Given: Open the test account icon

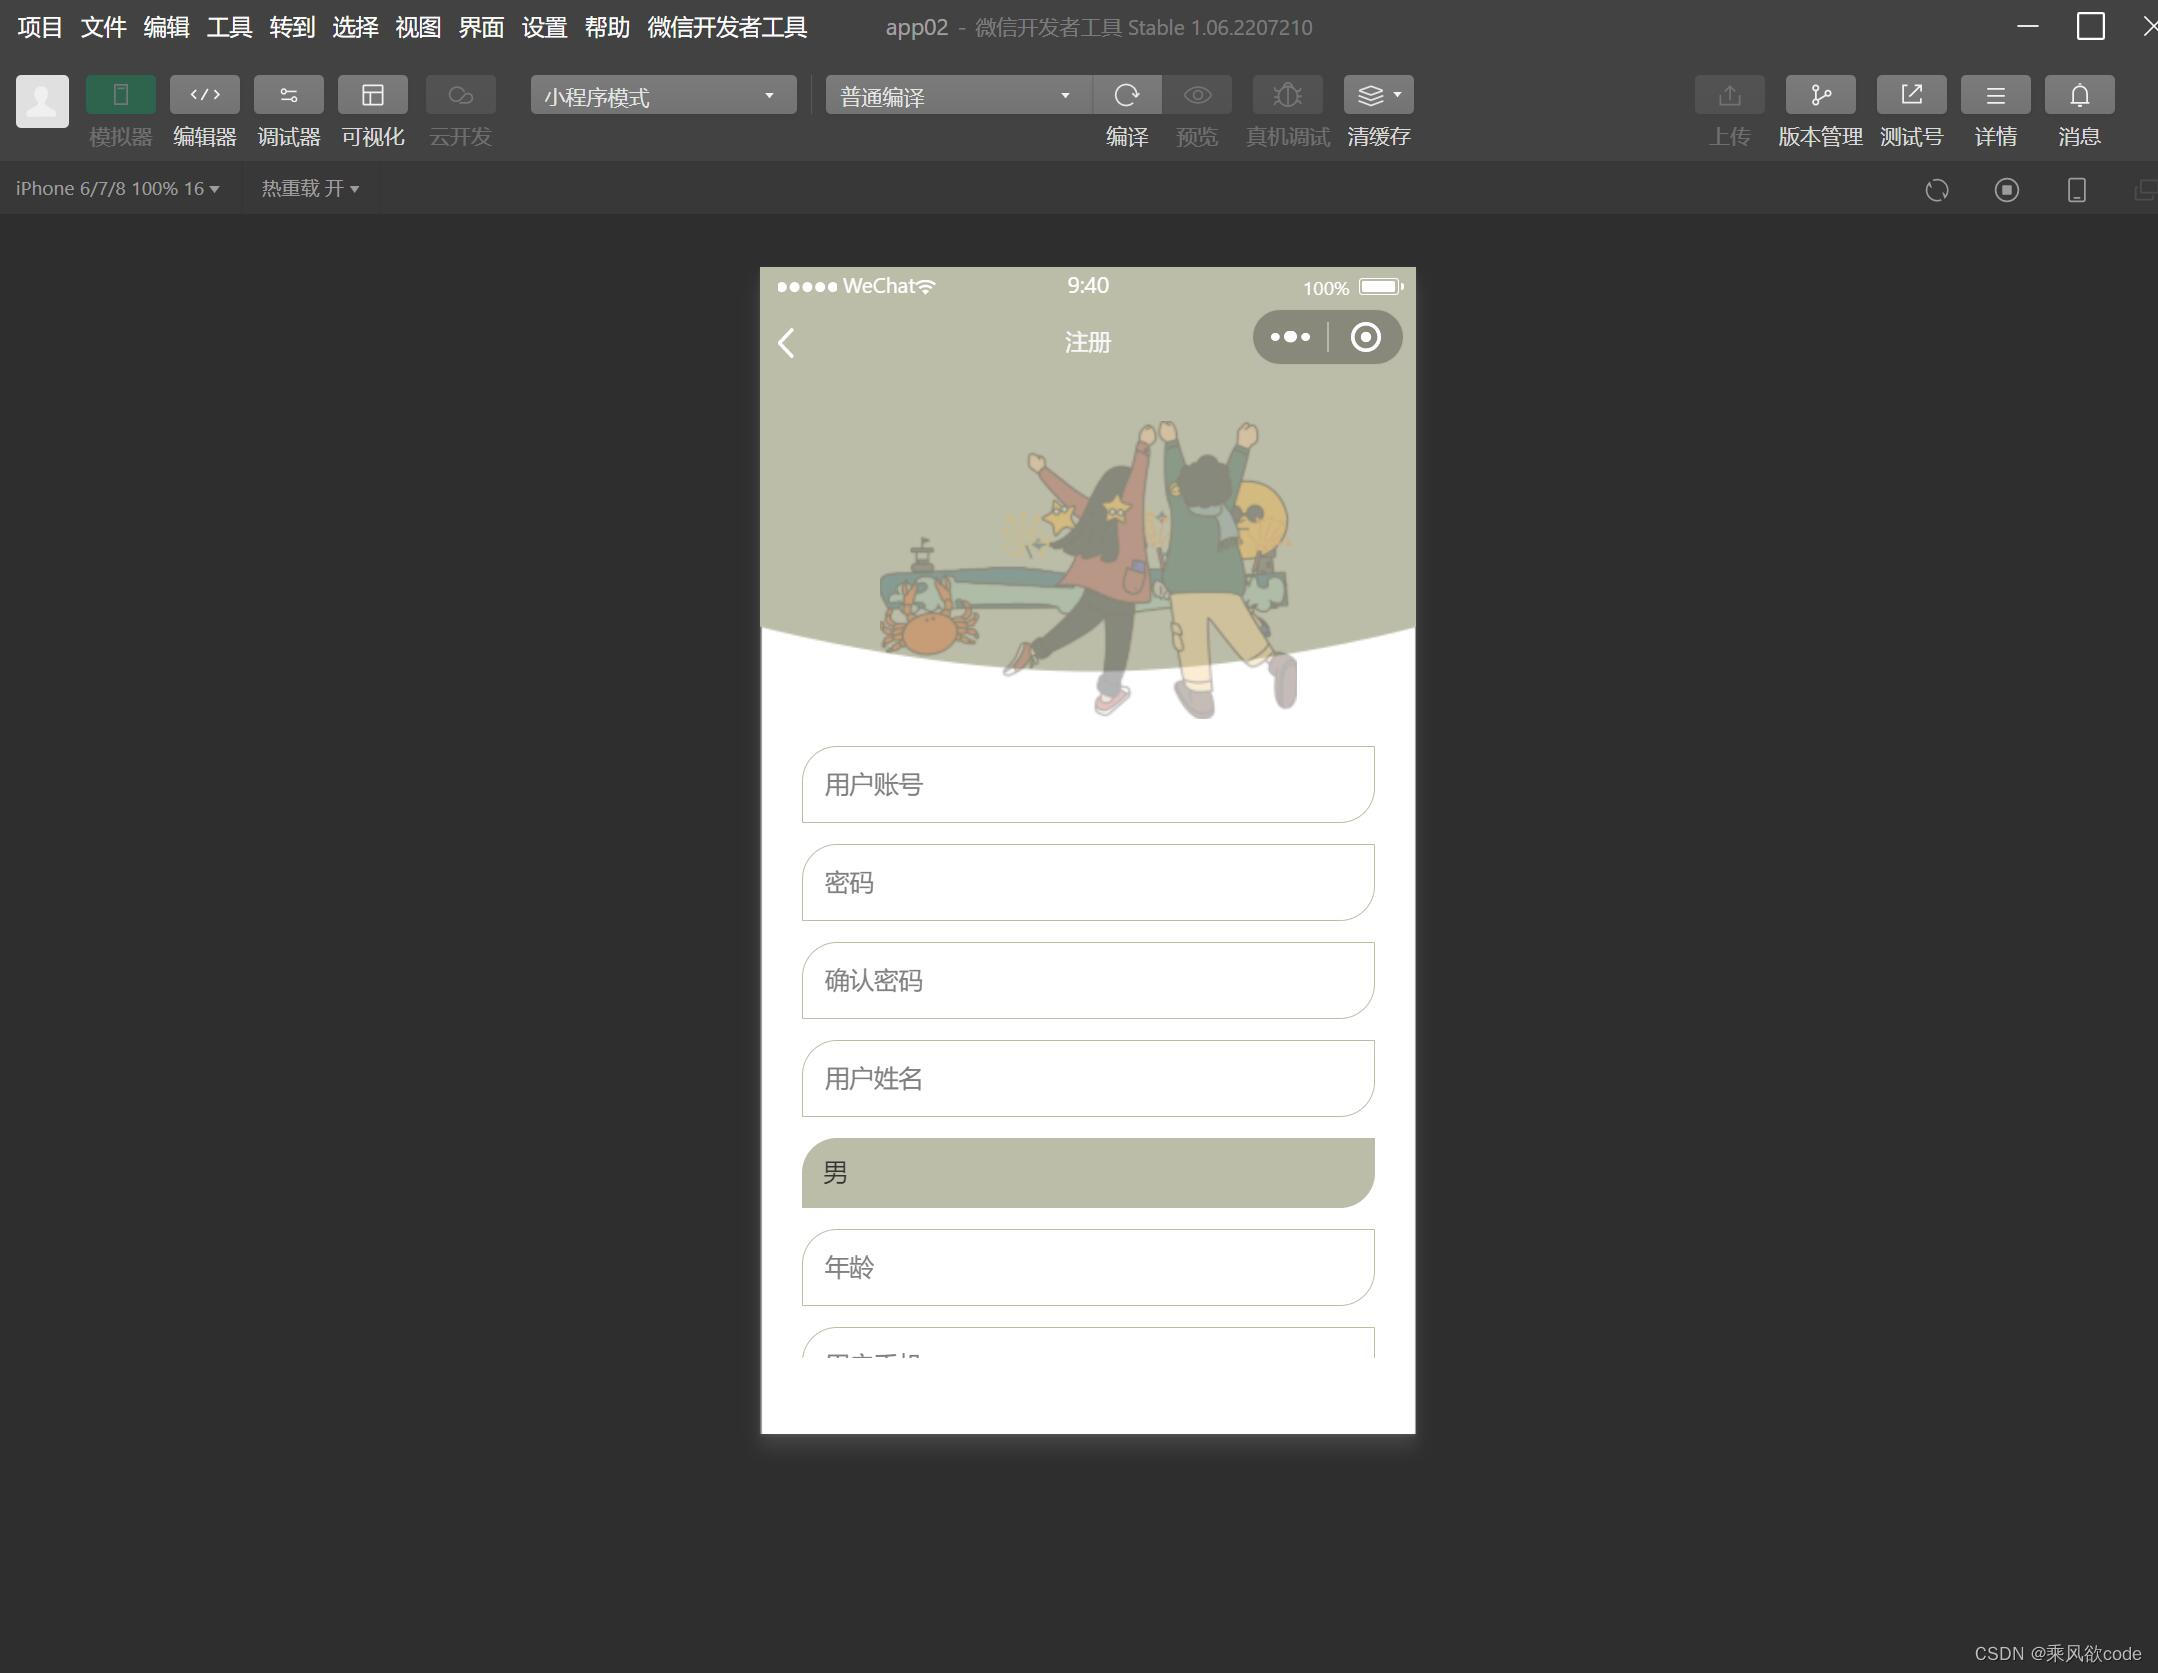Looking at the screenshot, I should tap(1910, 95).
